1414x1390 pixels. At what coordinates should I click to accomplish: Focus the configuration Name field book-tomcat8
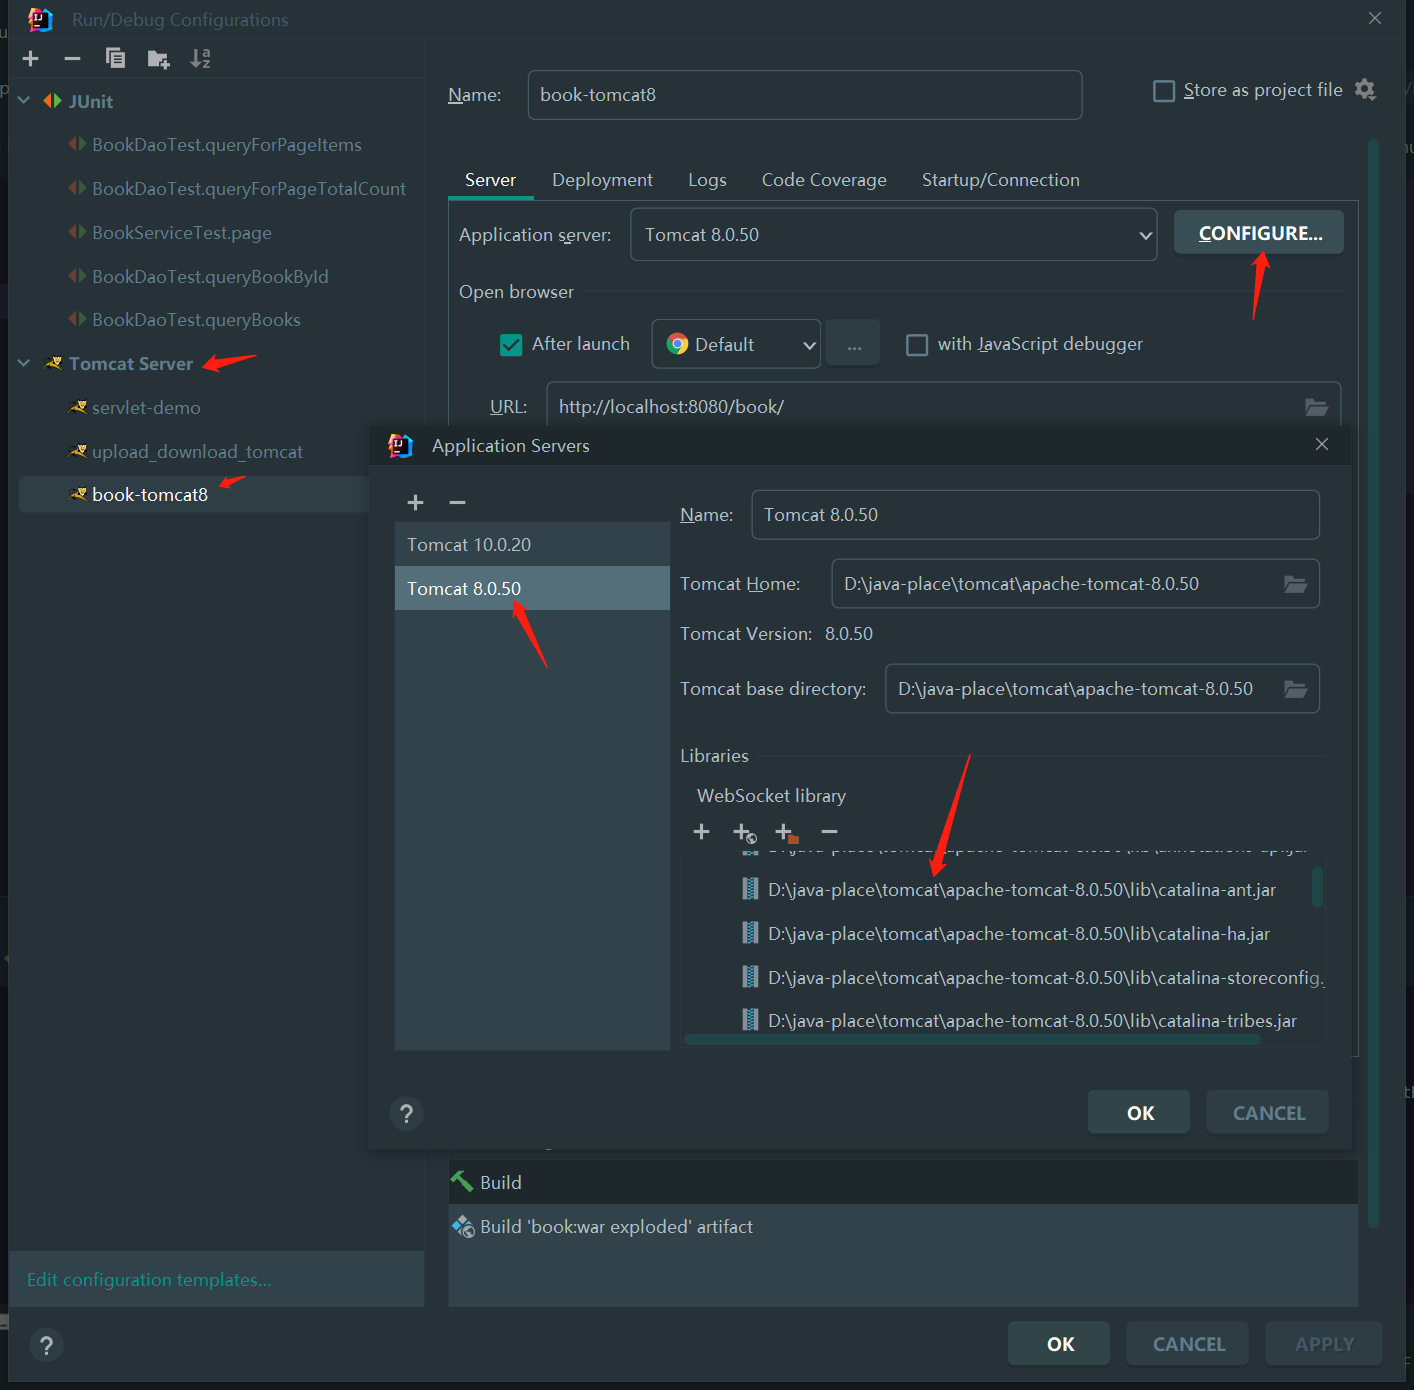[x=805, y=95]
